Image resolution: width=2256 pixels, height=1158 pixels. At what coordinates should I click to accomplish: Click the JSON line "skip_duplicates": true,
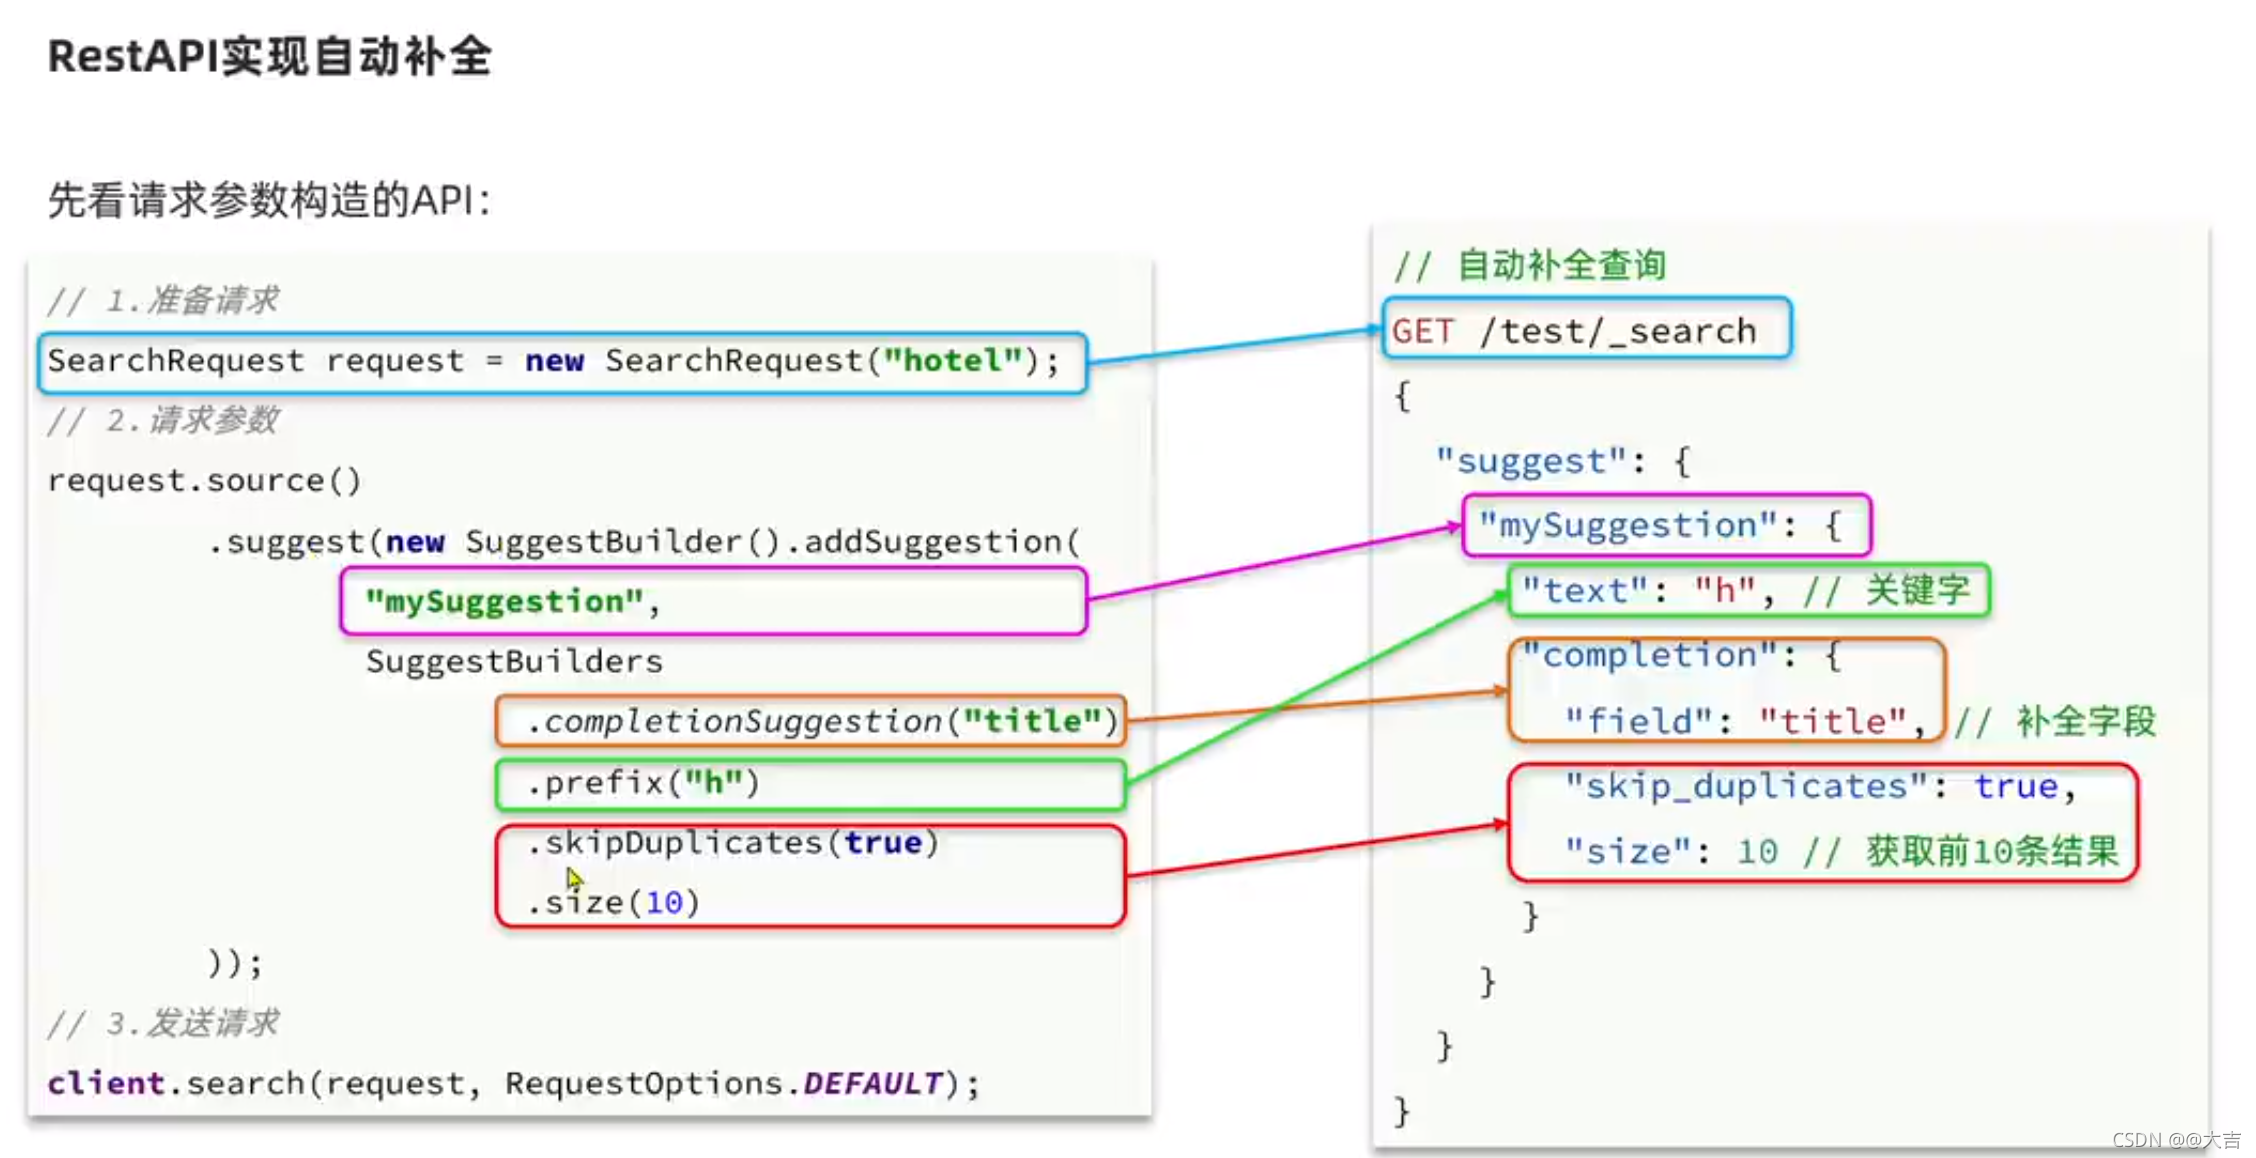(x=1821, y=786)
